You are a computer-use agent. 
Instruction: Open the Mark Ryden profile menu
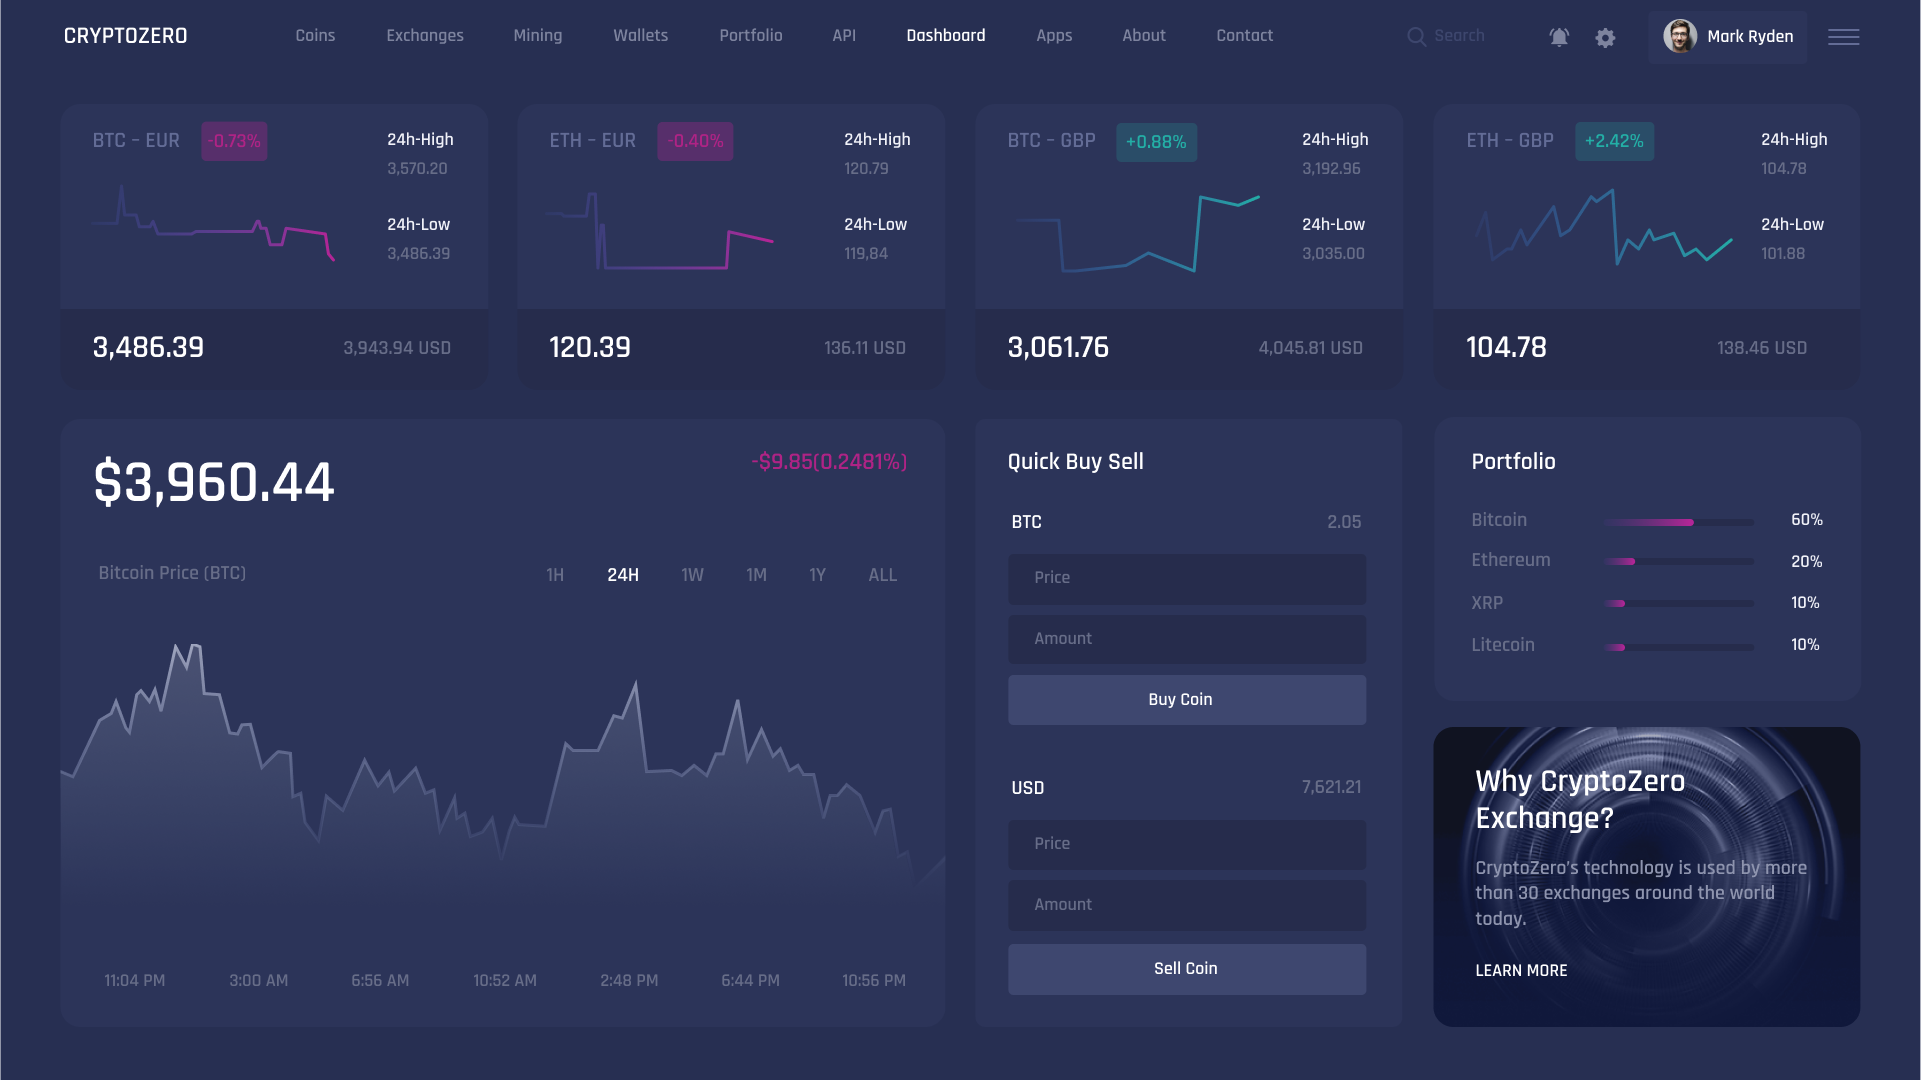click(1749, 37)
